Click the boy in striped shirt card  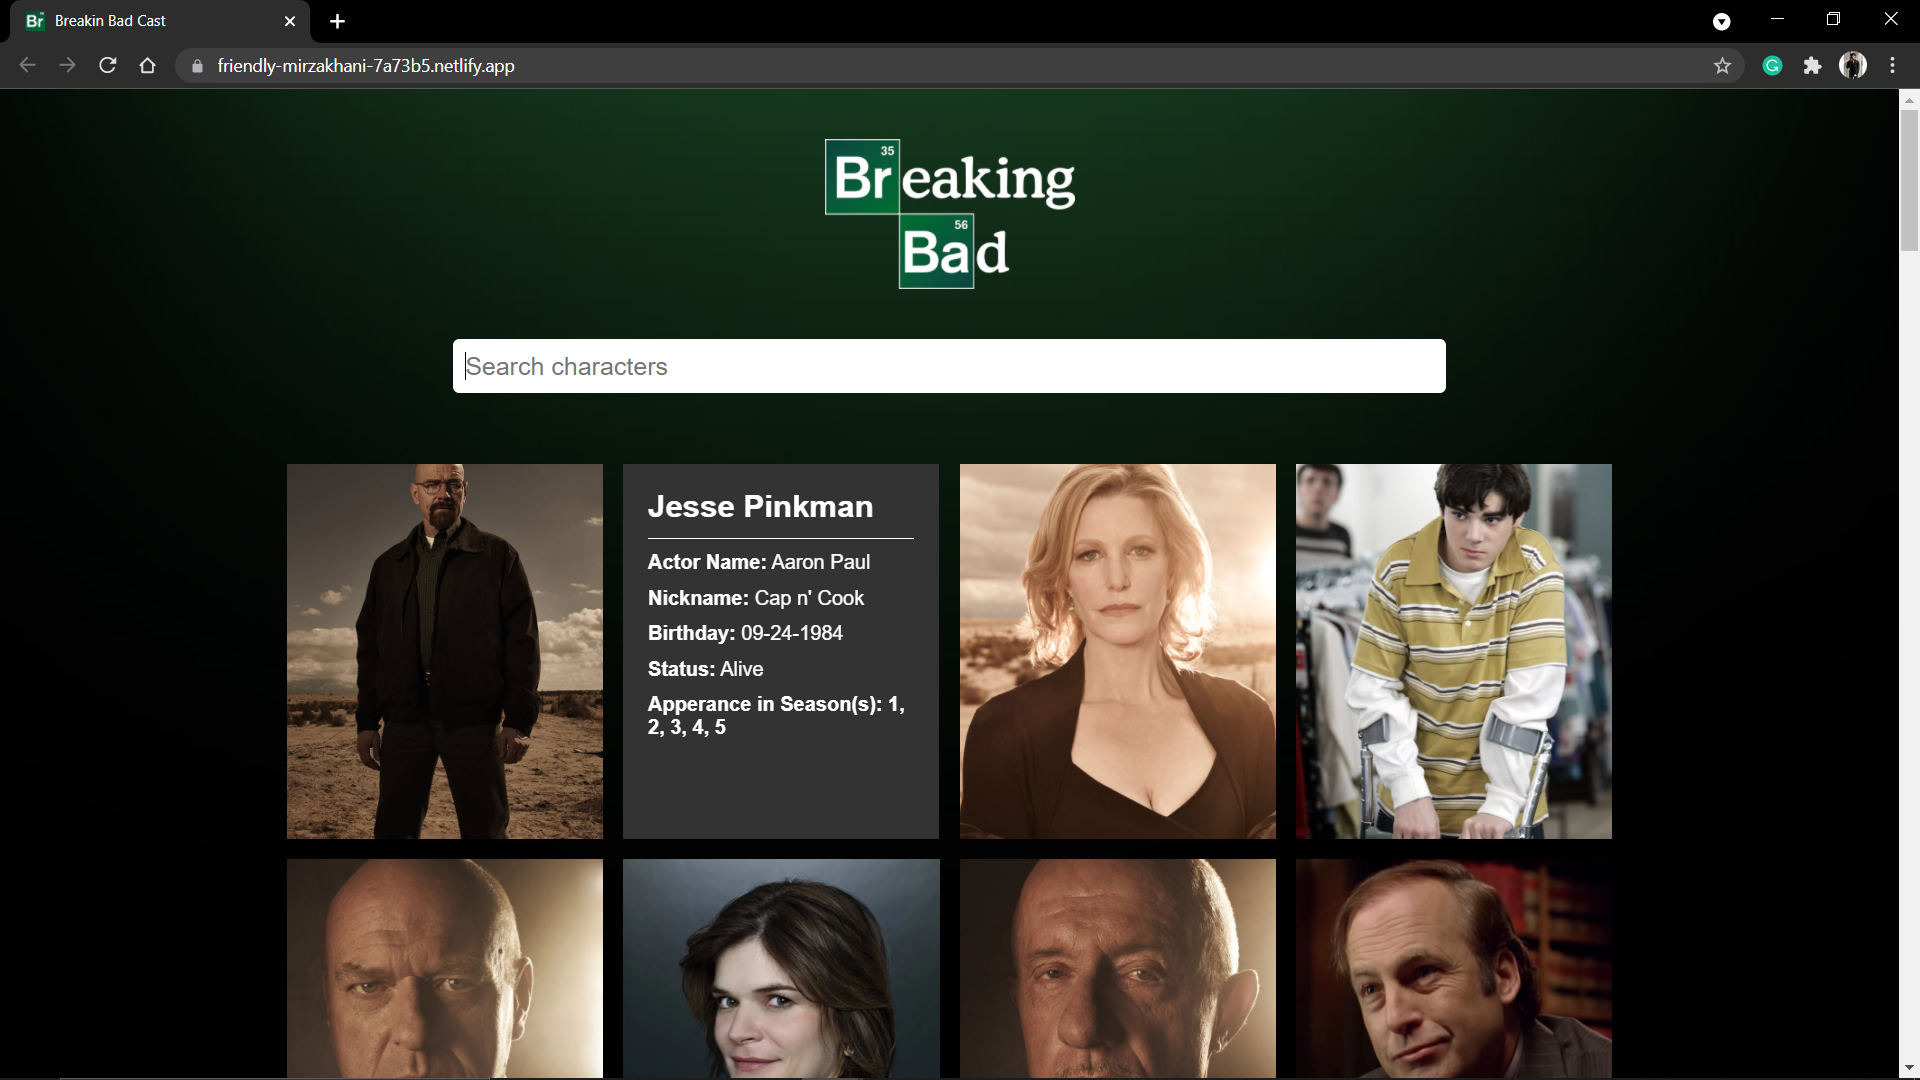coord(1454,651)
